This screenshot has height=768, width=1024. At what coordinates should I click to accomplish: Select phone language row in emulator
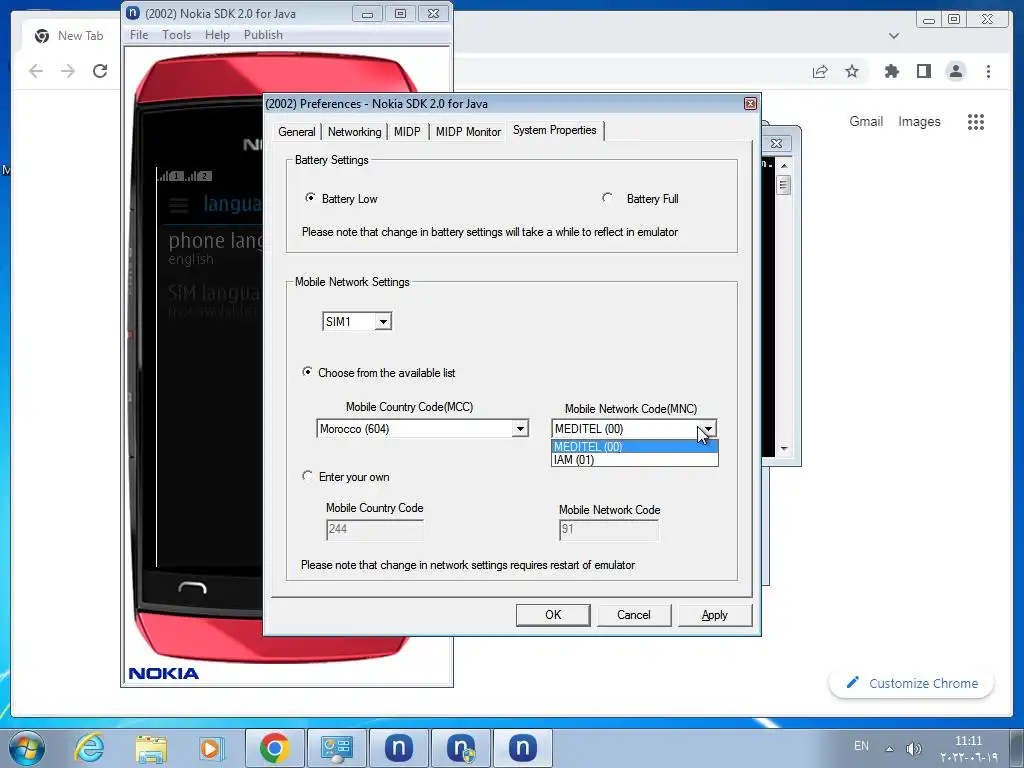coord(210,248)
